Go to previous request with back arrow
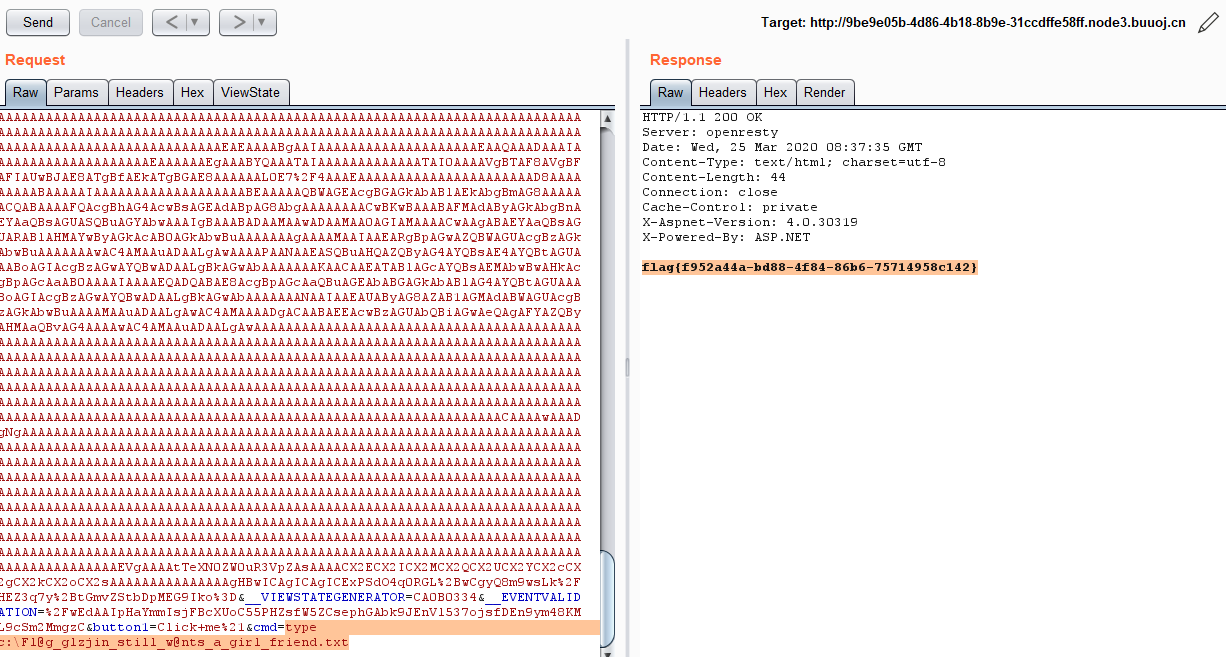The image size is (1226, 657). [170, 22]
